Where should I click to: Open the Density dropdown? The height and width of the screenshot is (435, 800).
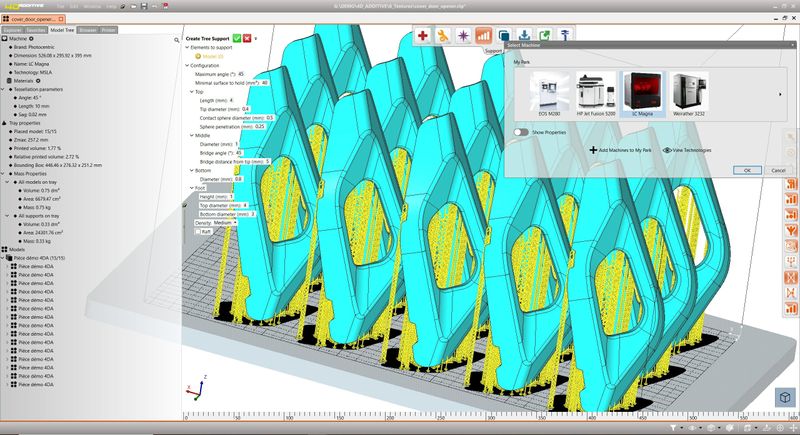(224, 222)
